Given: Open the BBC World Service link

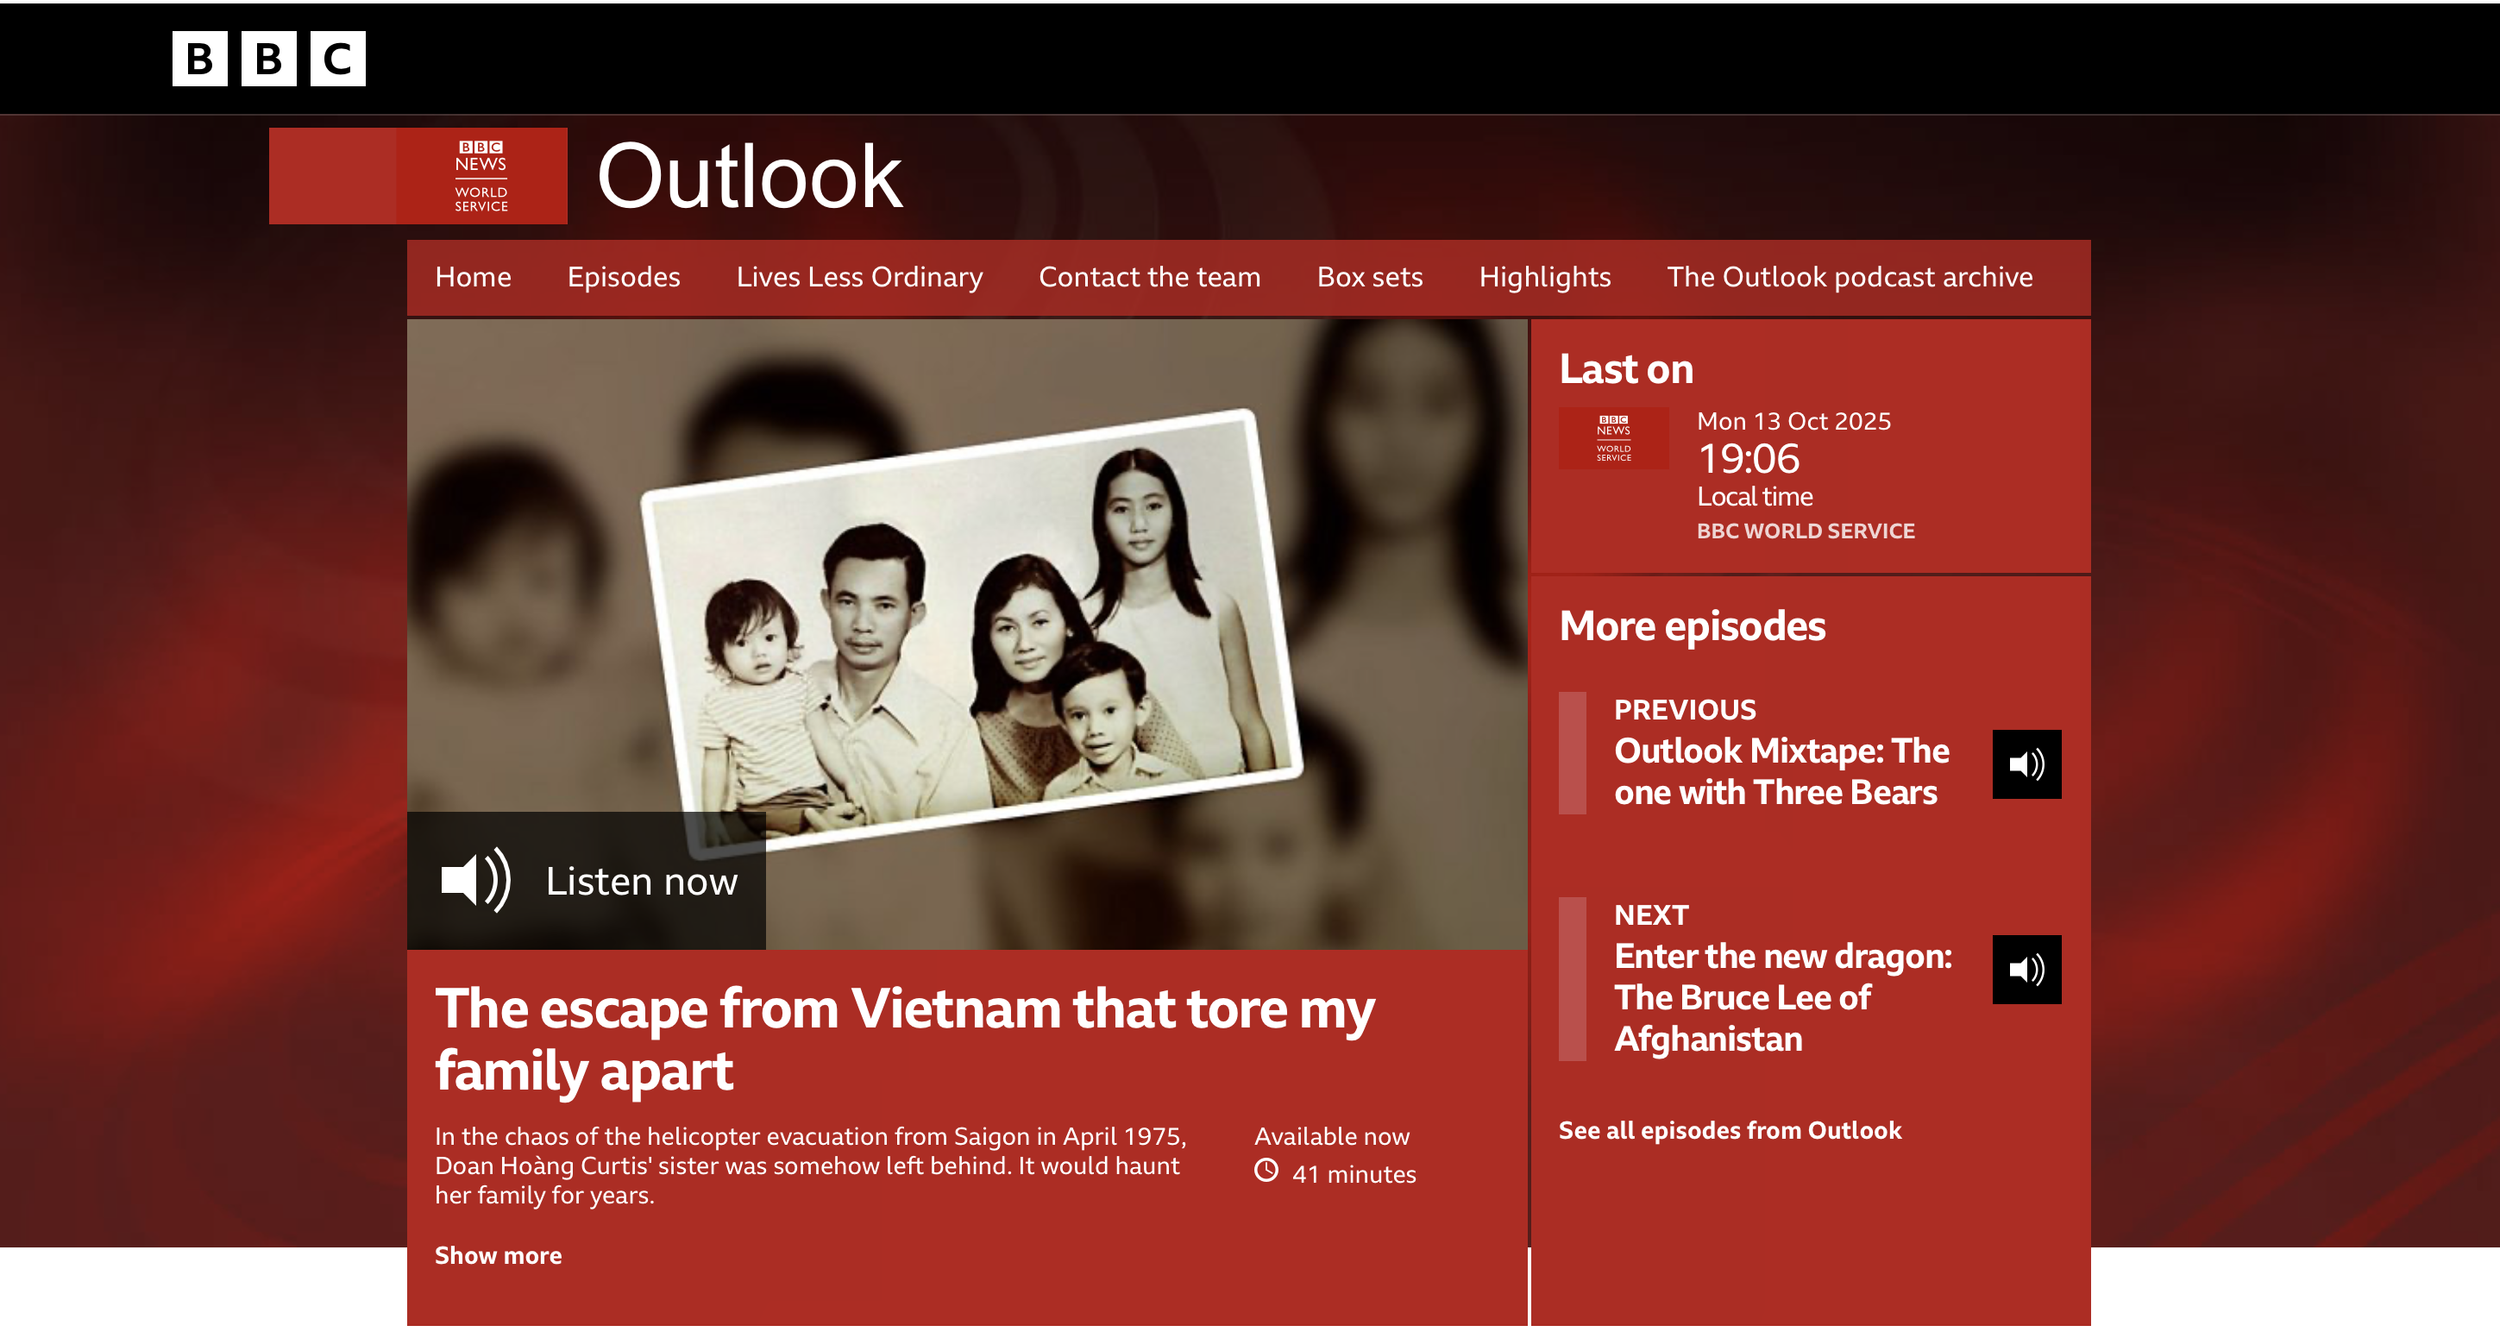Looking at the screenshot, I should click(1806, 531).
